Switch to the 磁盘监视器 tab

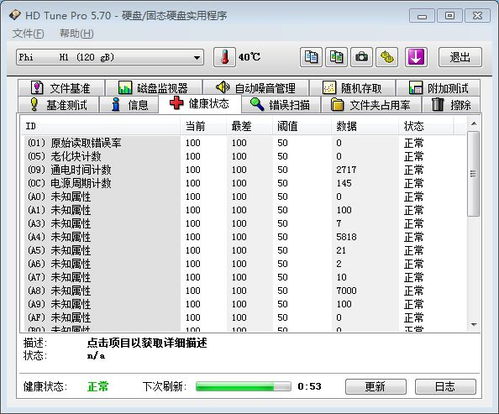pyautogui.click(x=154, y=88)
